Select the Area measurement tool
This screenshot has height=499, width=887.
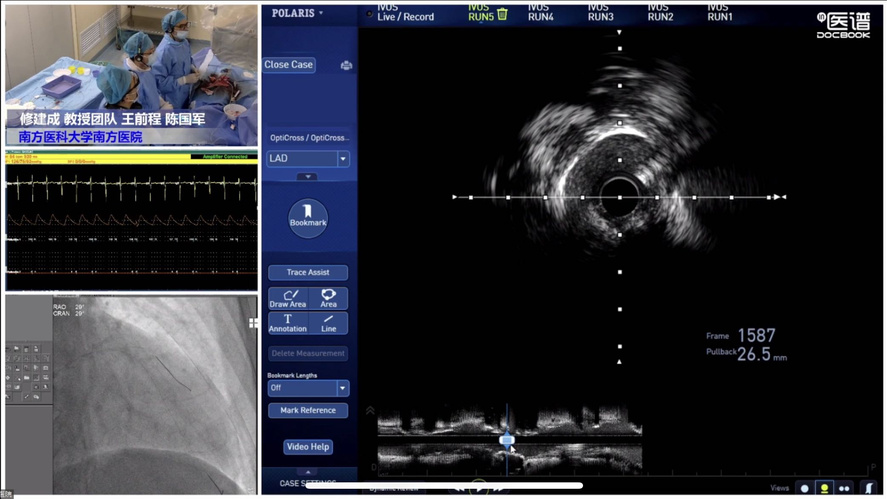point(328,299)
